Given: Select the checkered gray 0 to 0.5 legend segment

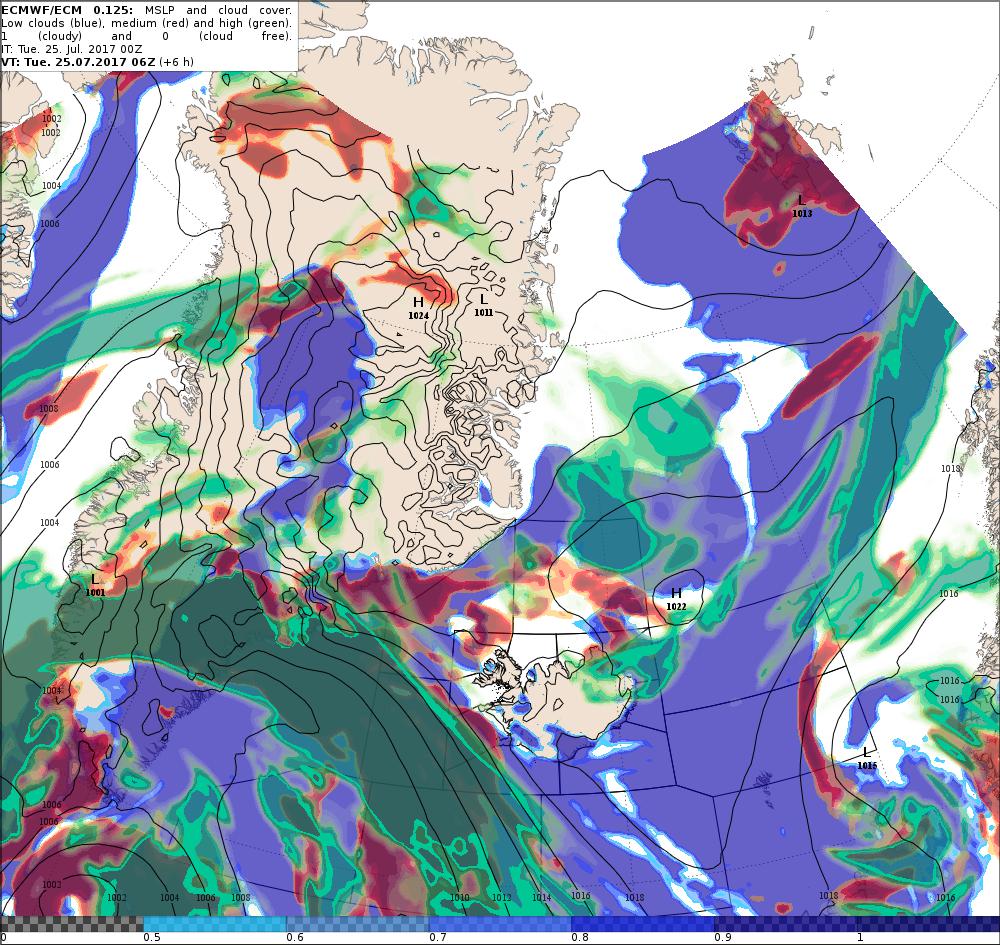Looking at the screenshot, I should 72,924.
